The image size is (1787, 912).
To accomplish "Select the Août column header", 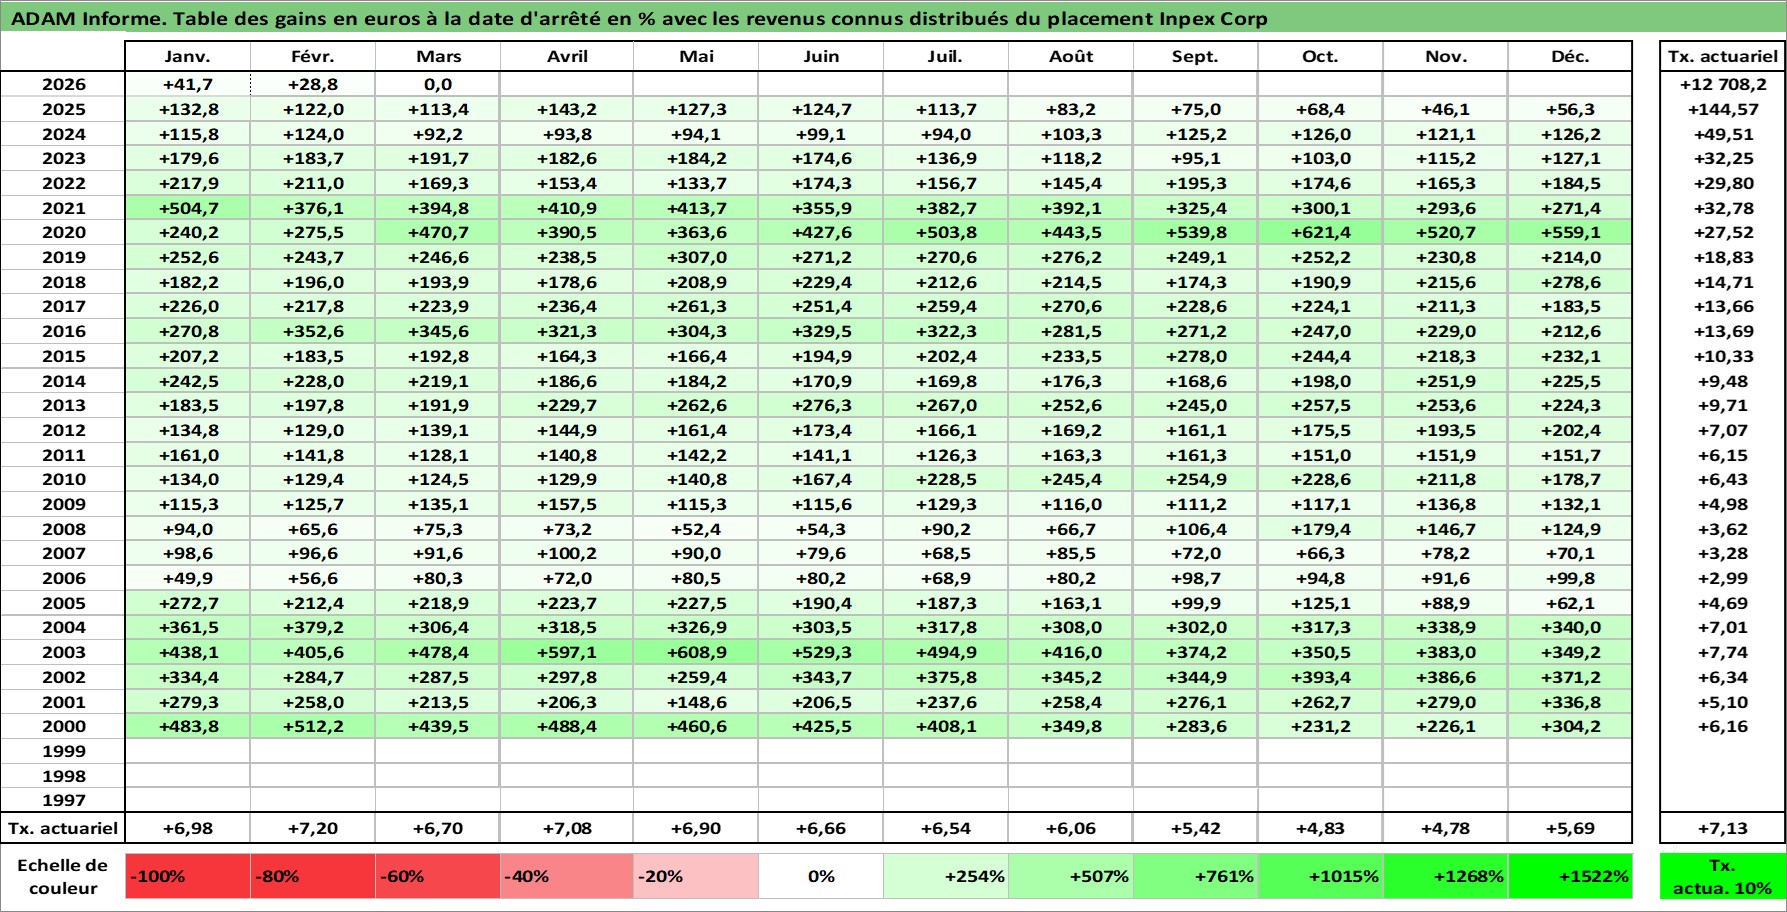I will pyautogui.click(x=1071, y=56).
